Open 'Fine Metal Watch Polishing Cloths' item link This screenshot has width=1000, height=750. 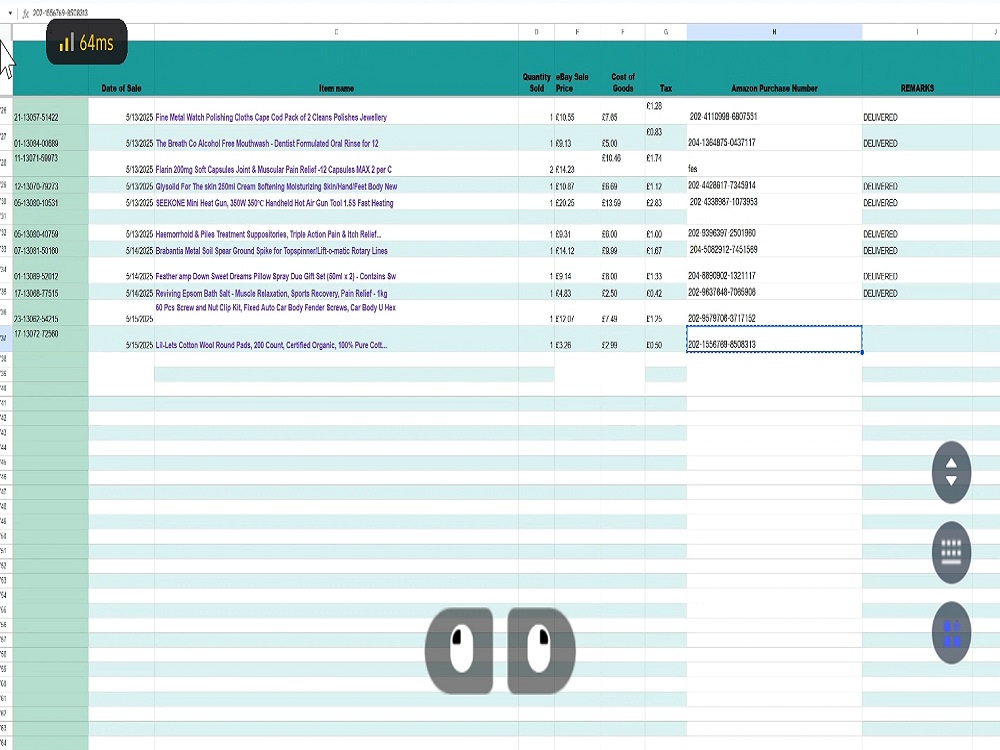pyautogui.click(x=271, y=117)
